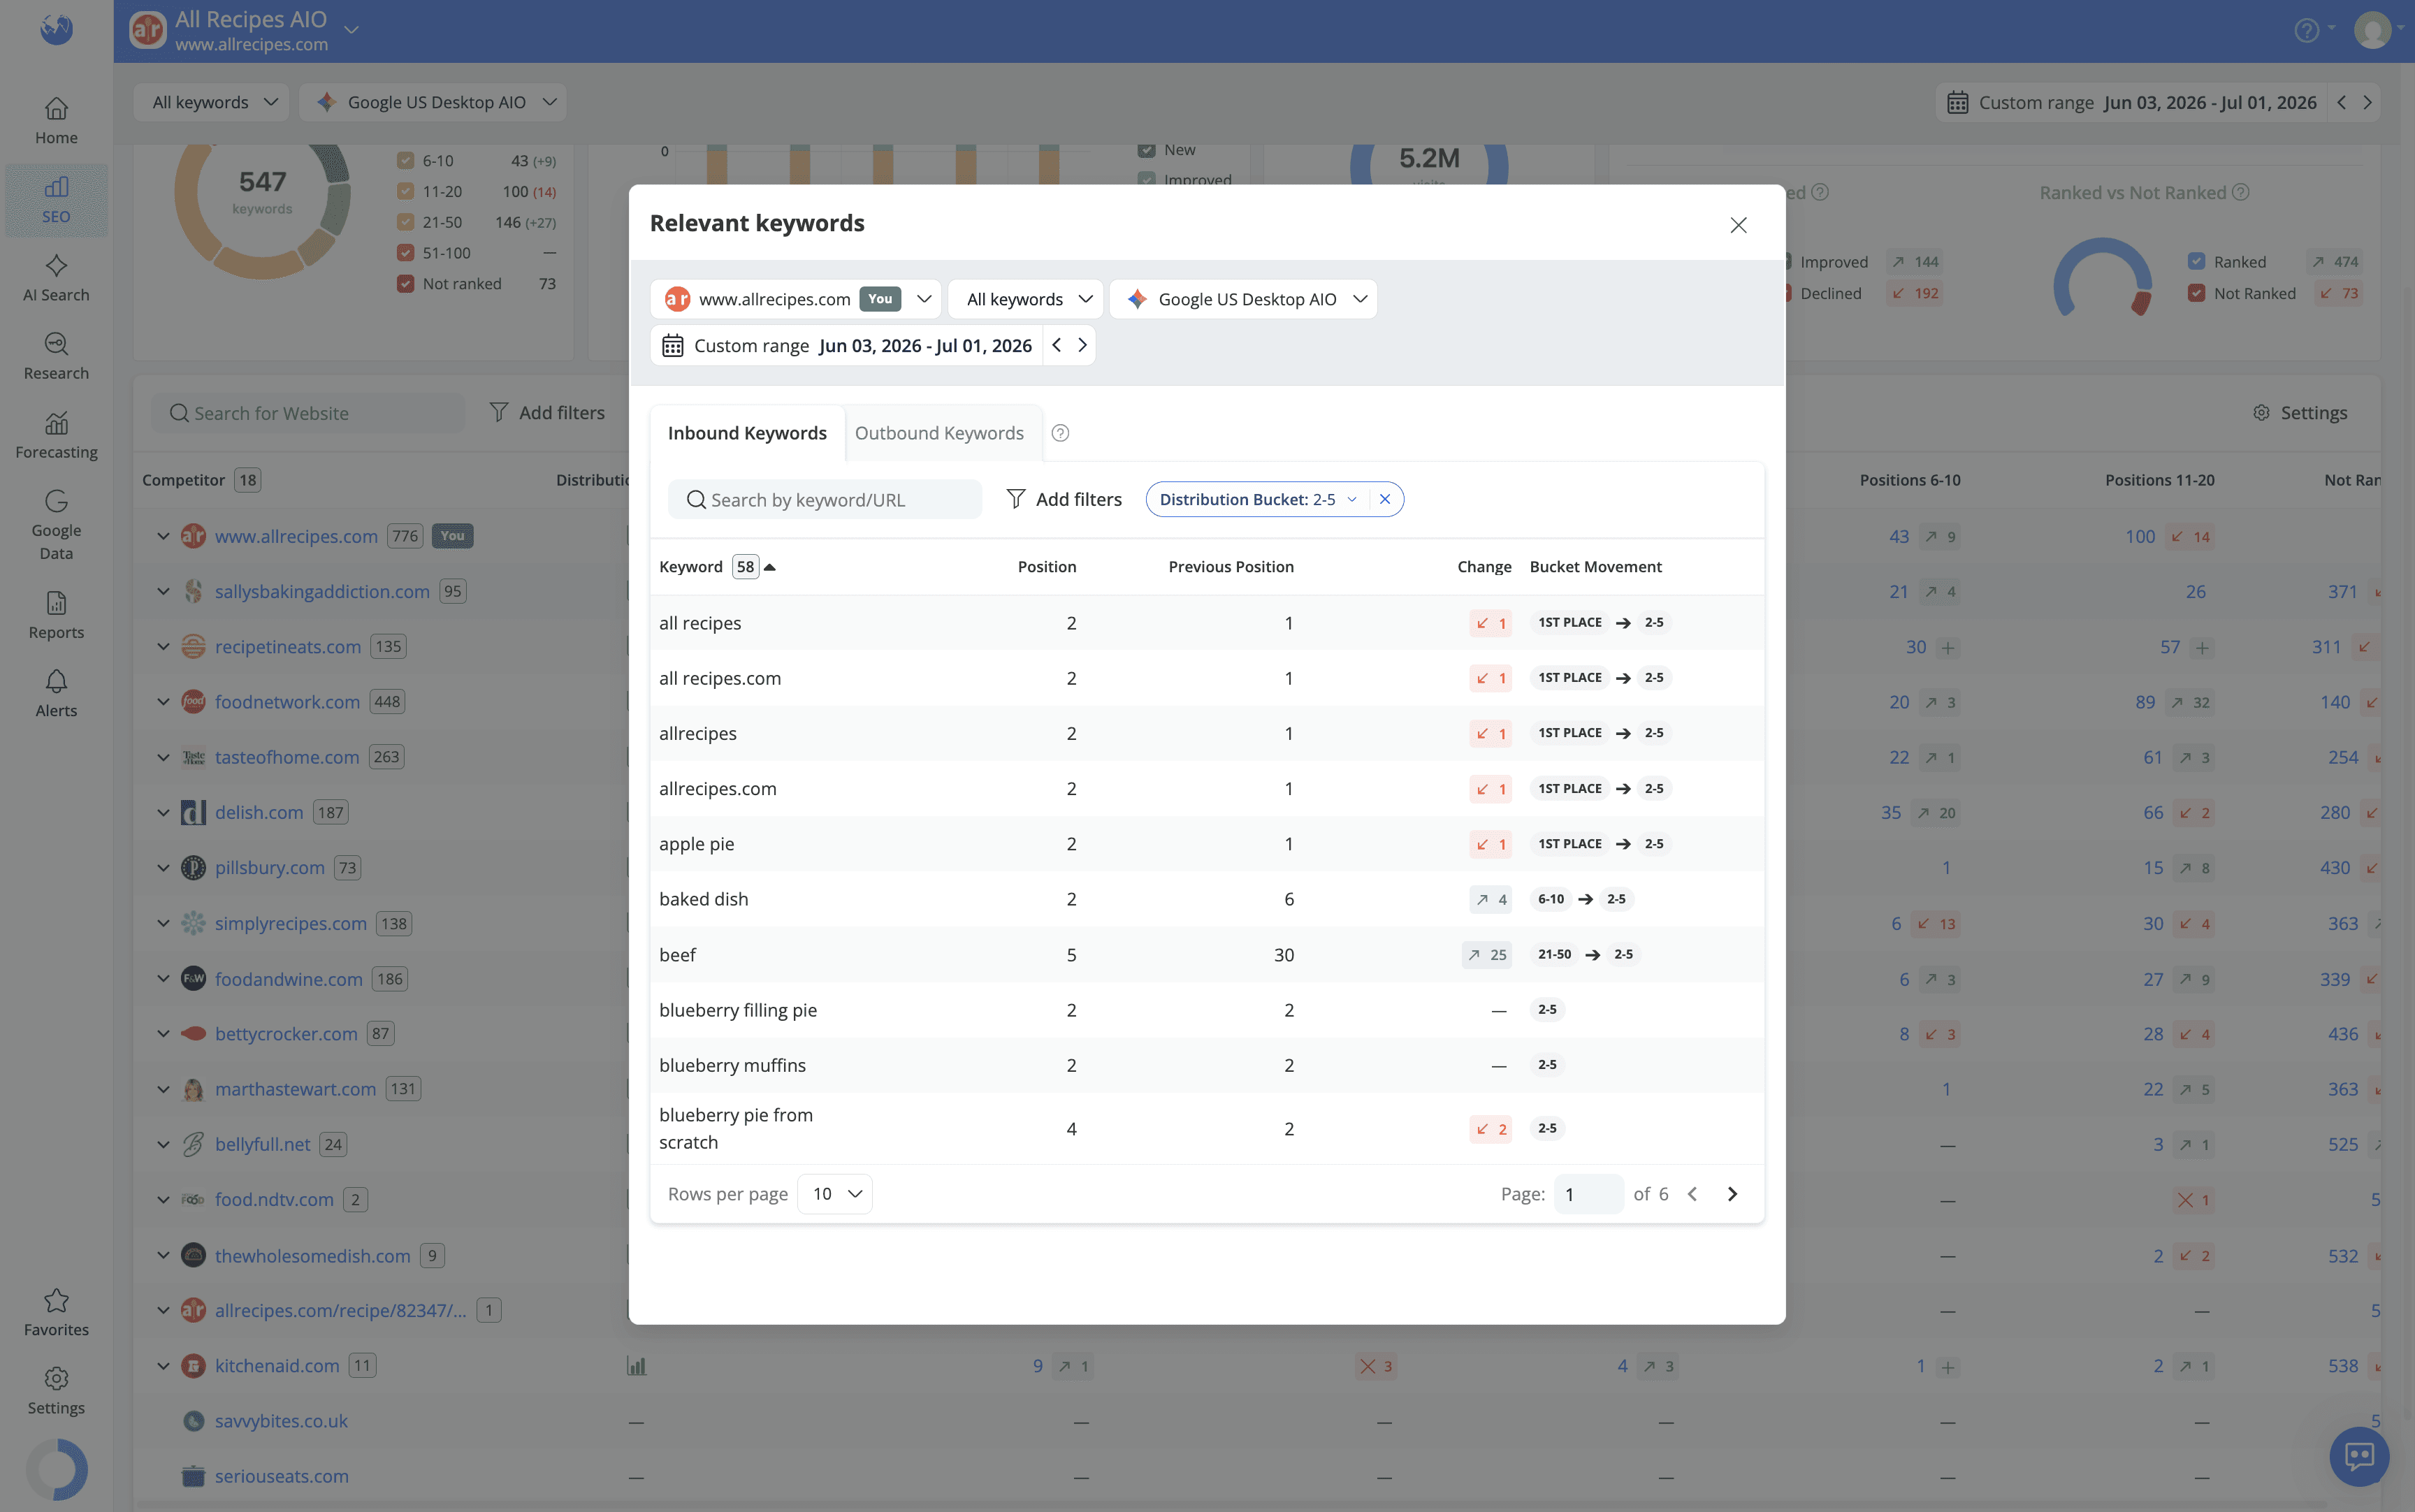Switch to Outbound Keywords tab

coord(939,433)
